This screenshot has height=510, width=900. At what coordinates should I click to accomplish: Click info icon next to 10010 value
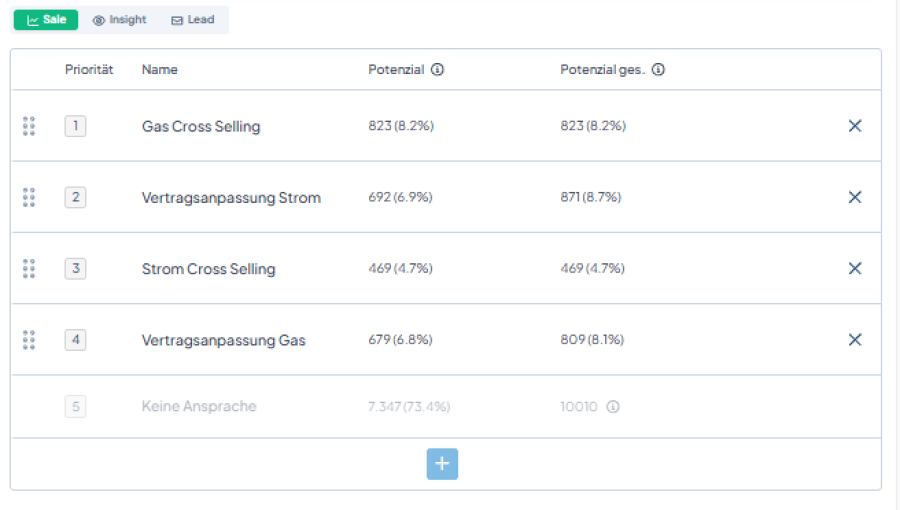613,407
